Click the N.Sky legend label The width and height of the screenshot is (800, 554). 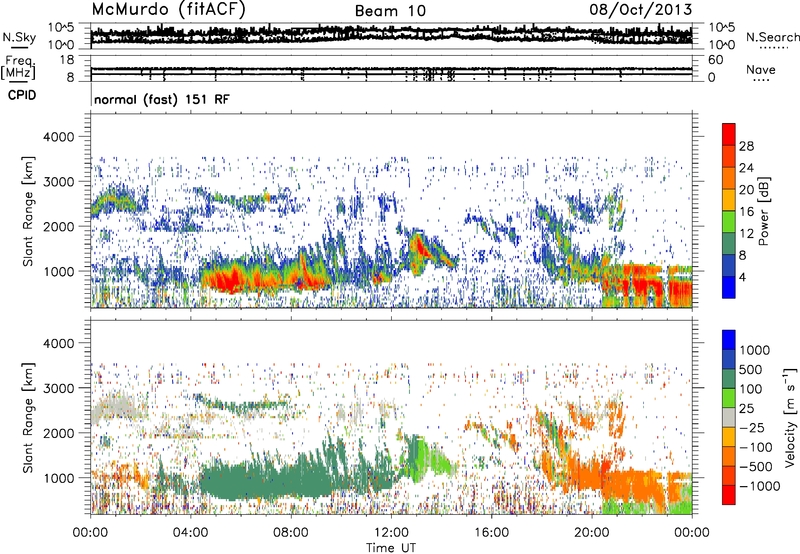[x=19, y=37]
